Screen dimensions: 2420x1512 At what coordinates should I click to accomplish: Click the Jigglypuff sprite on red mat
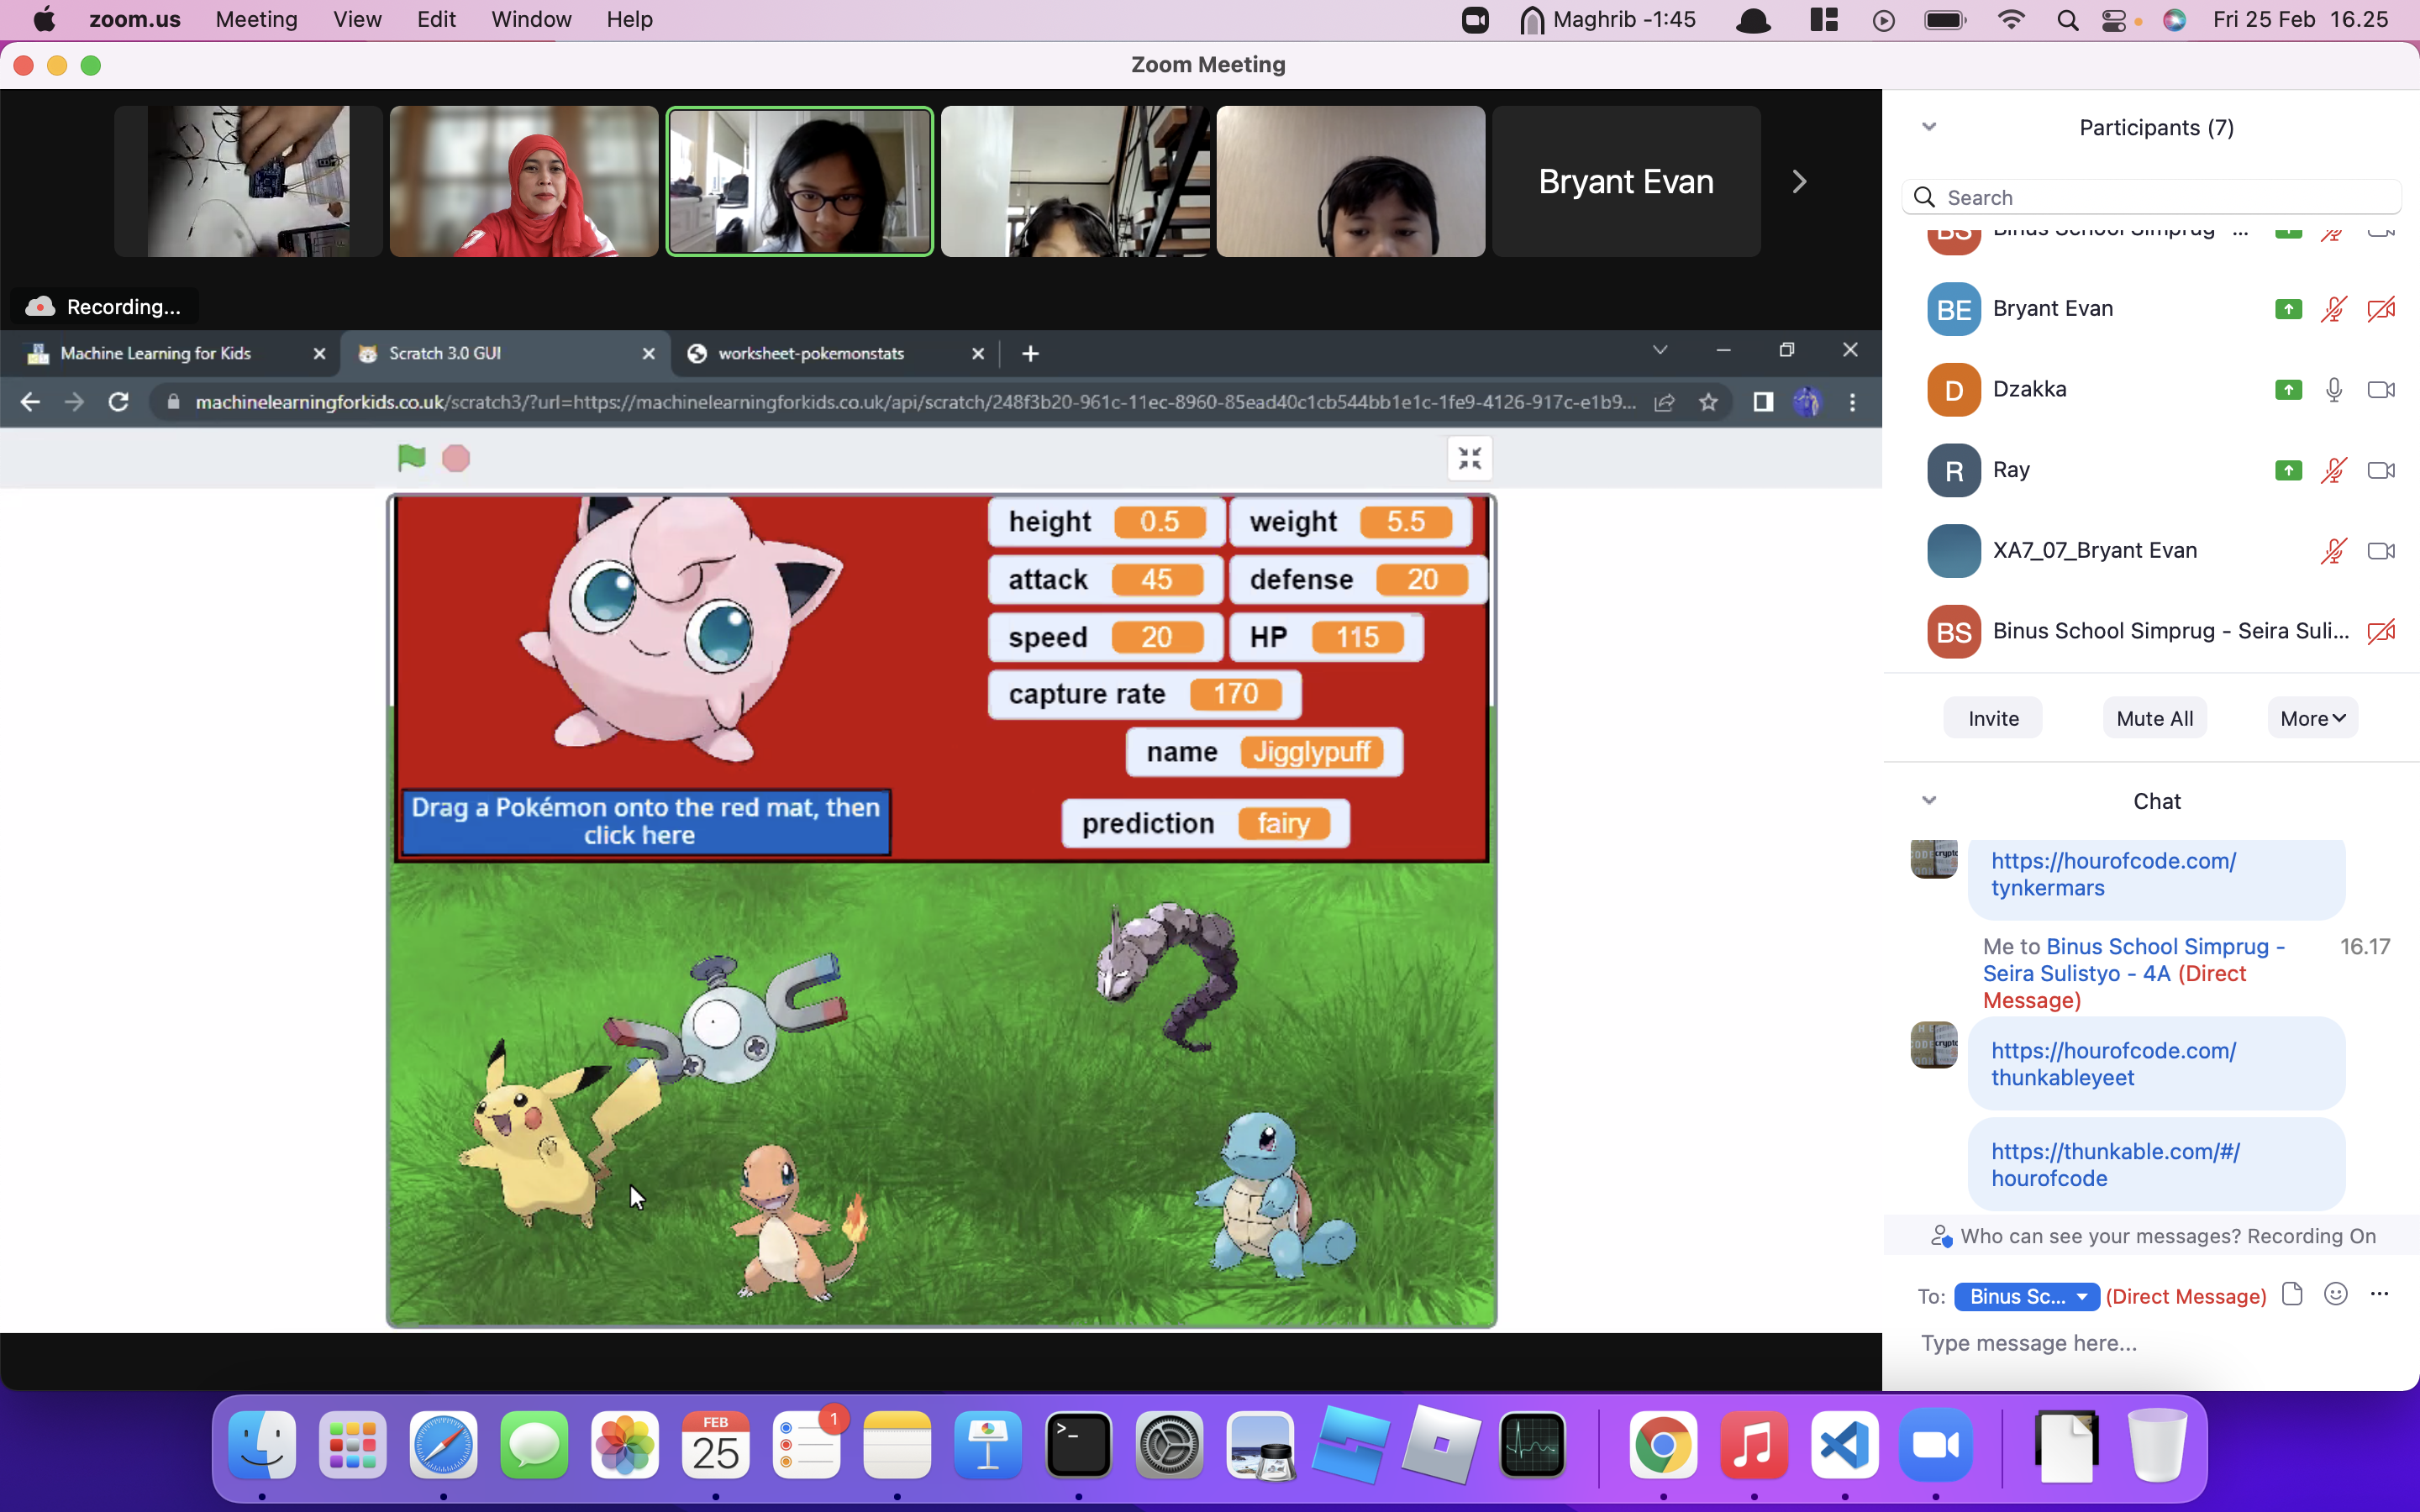pos(678,630)
